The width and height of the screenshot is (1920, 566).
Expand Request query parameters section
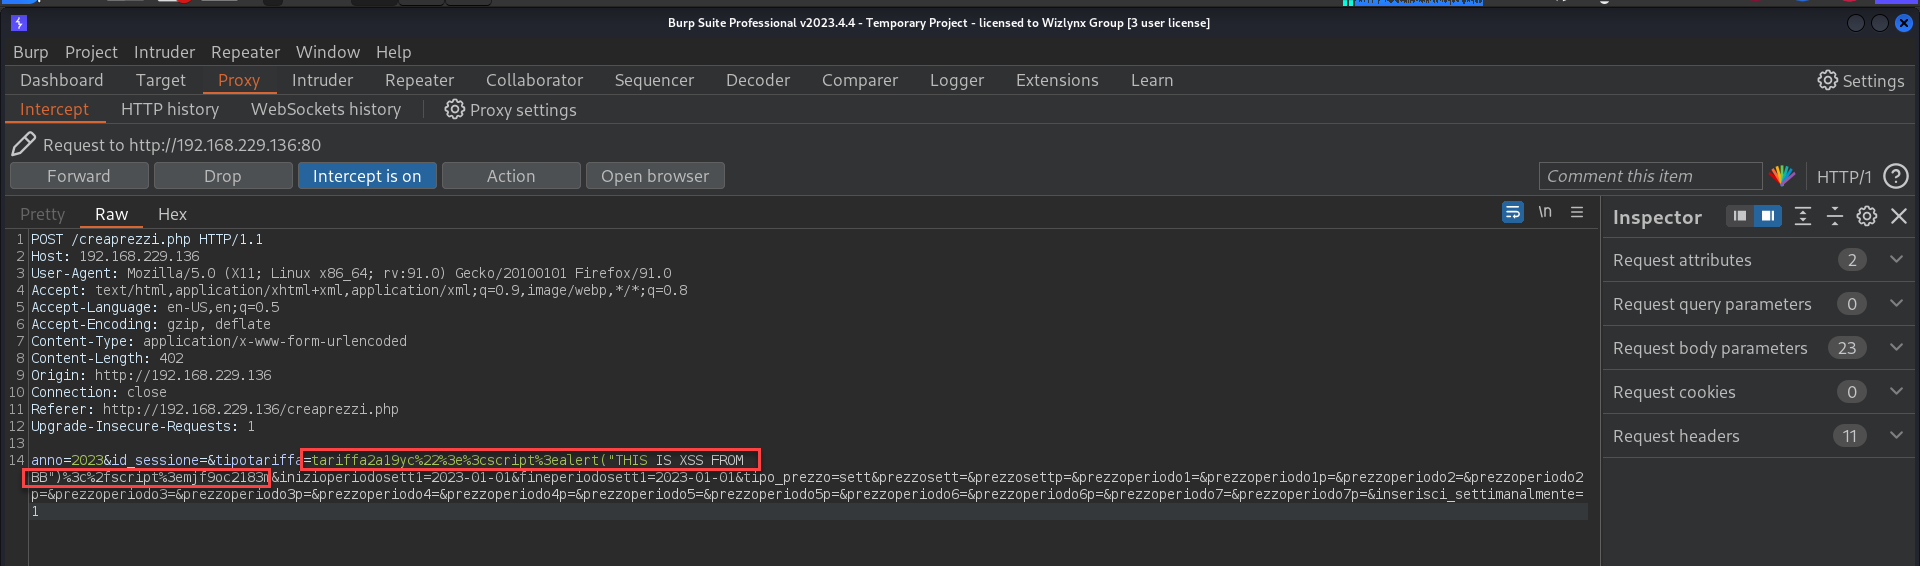coord(1896,303)
